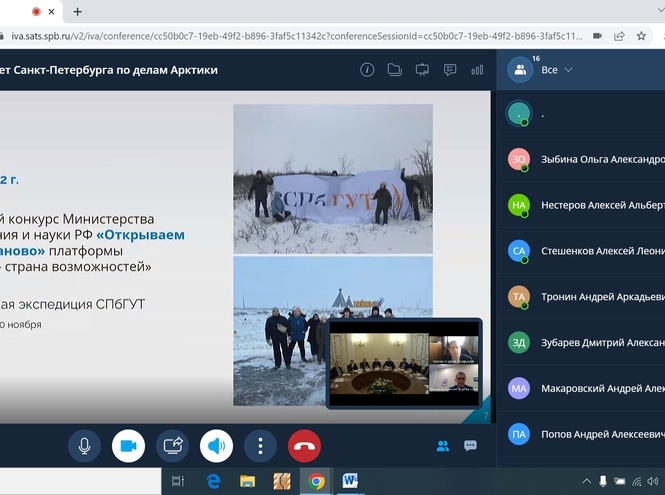Click the ПА blue avatar circle
The width and height of the screenshot is (665, 495).
[519, 434]
